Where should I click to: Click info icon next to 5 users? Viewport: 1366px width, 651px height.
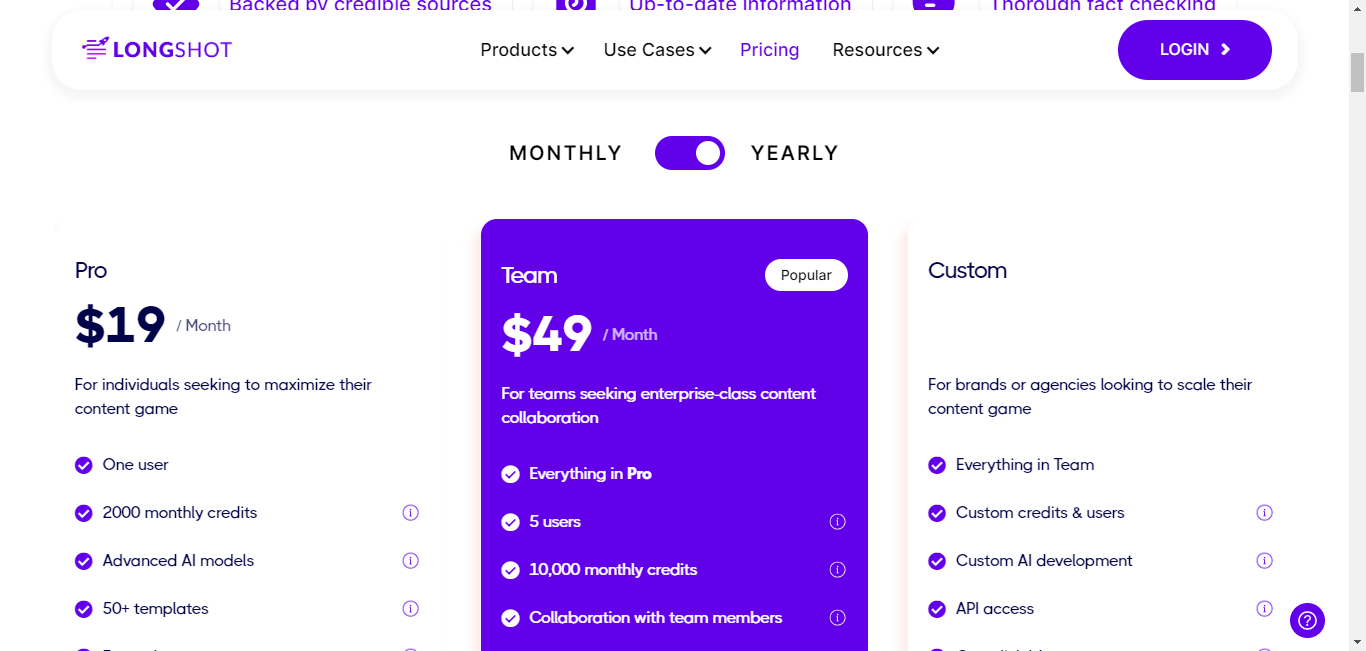click(x=838, y=522)
